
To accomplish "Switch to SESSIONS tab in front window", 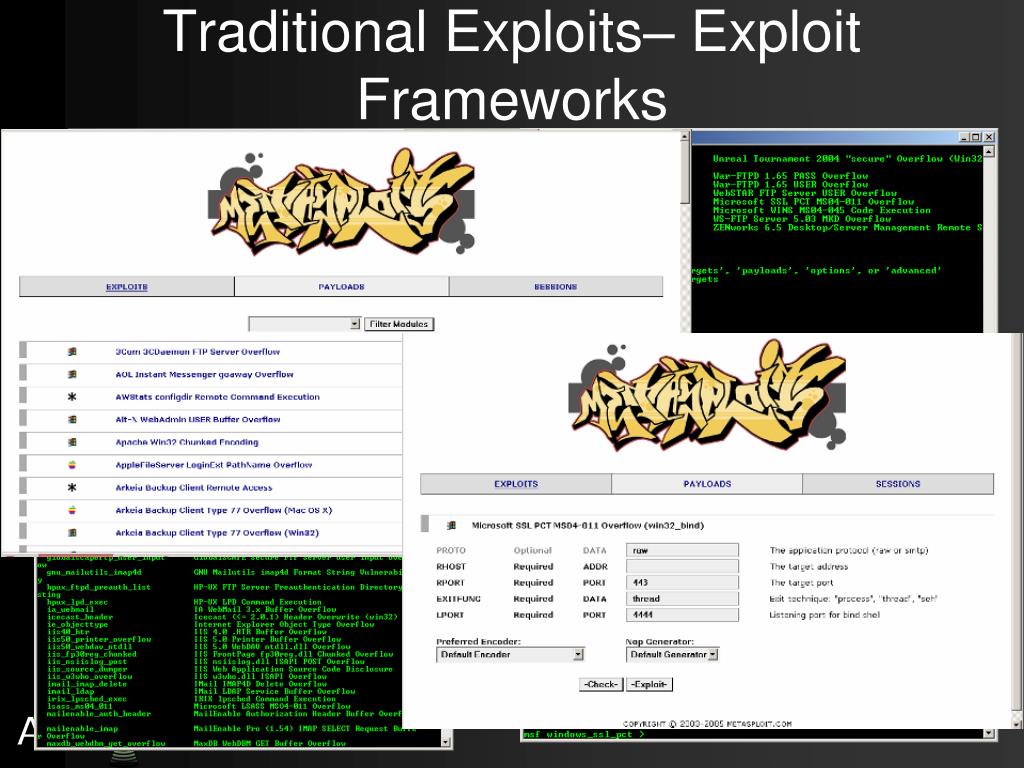I will [x=898, y=484].
